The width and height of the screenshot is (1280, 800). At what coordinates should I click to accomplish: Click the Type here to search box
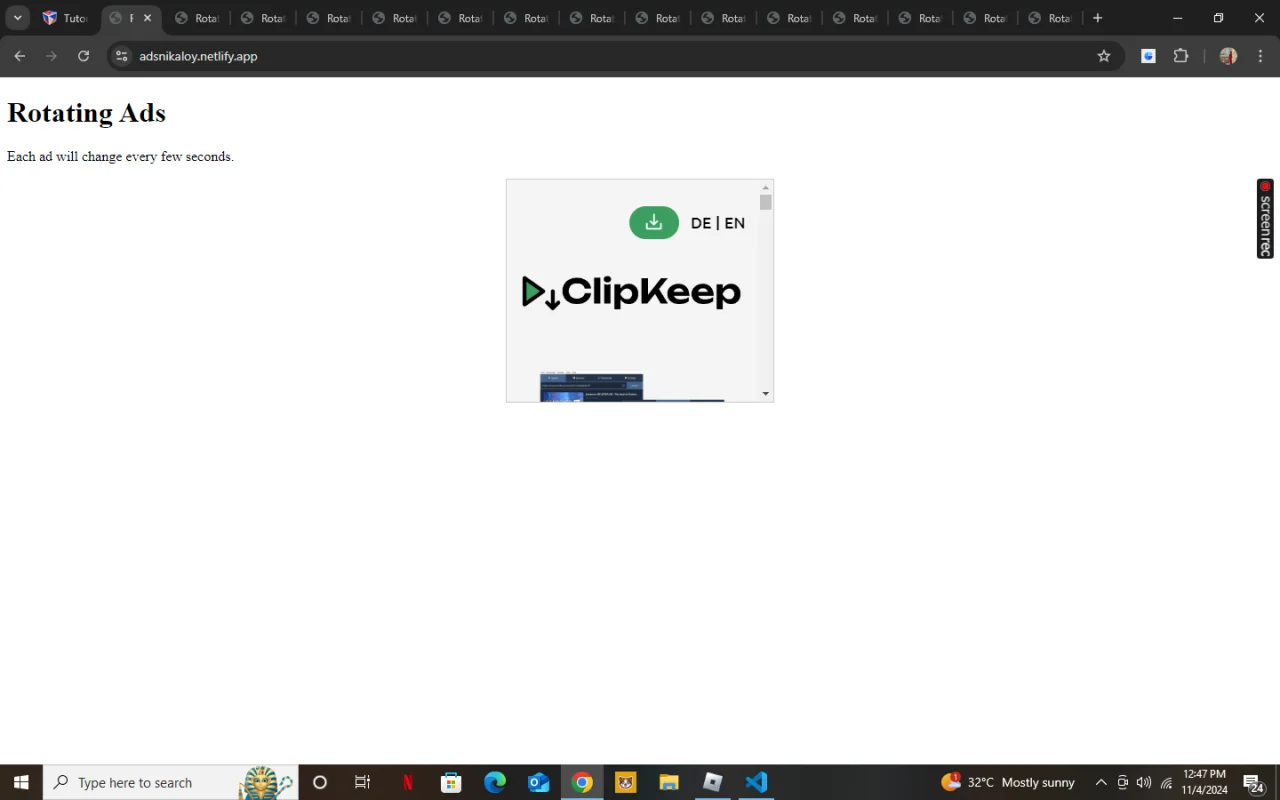click(171, 782)
